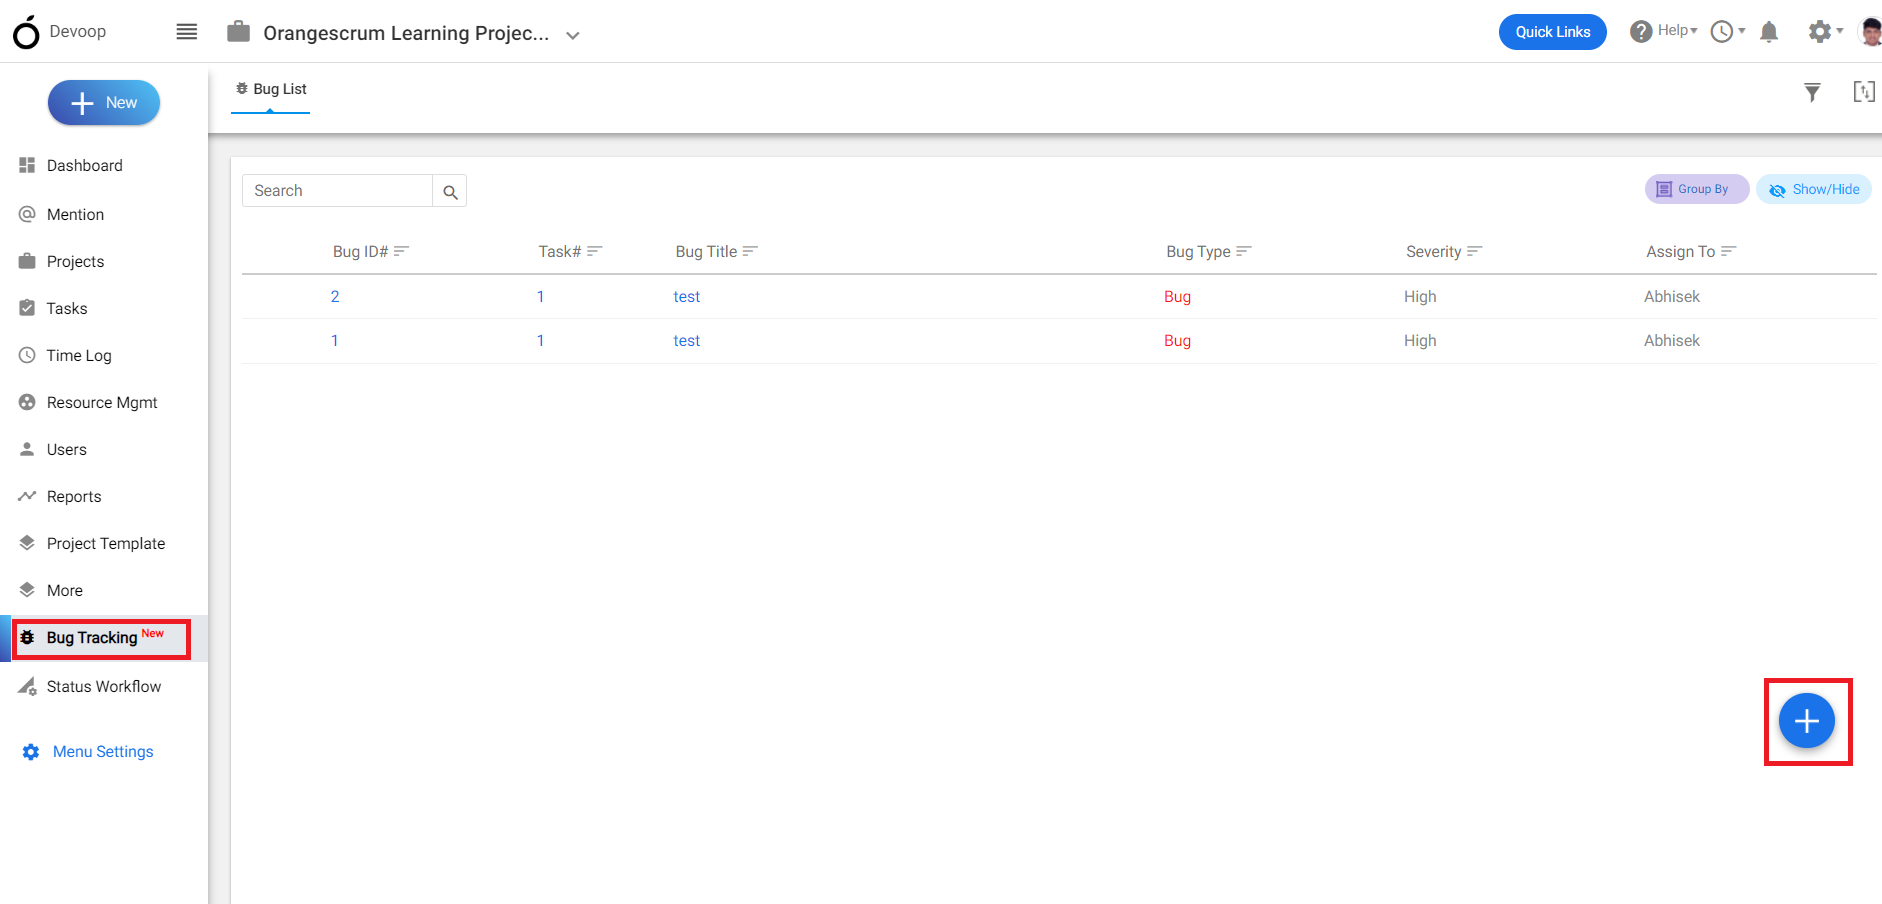Viewport: 1882px width, 904px height.
Task: Sort by Task# column icon
Action: pos(595,252)
